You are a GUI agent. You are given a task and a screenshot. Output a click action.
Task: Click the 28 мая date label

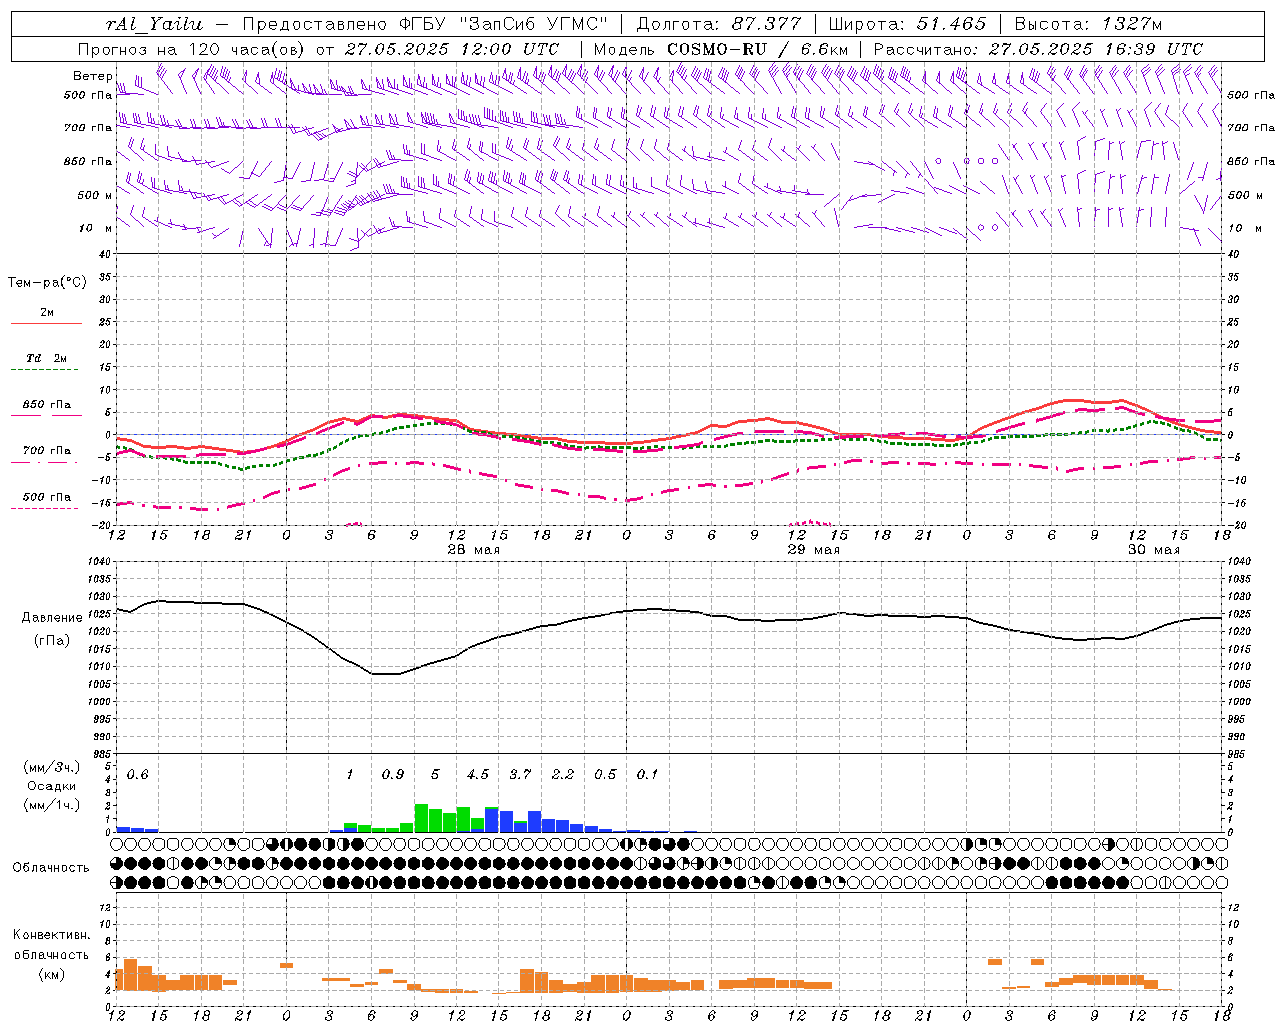474,550
